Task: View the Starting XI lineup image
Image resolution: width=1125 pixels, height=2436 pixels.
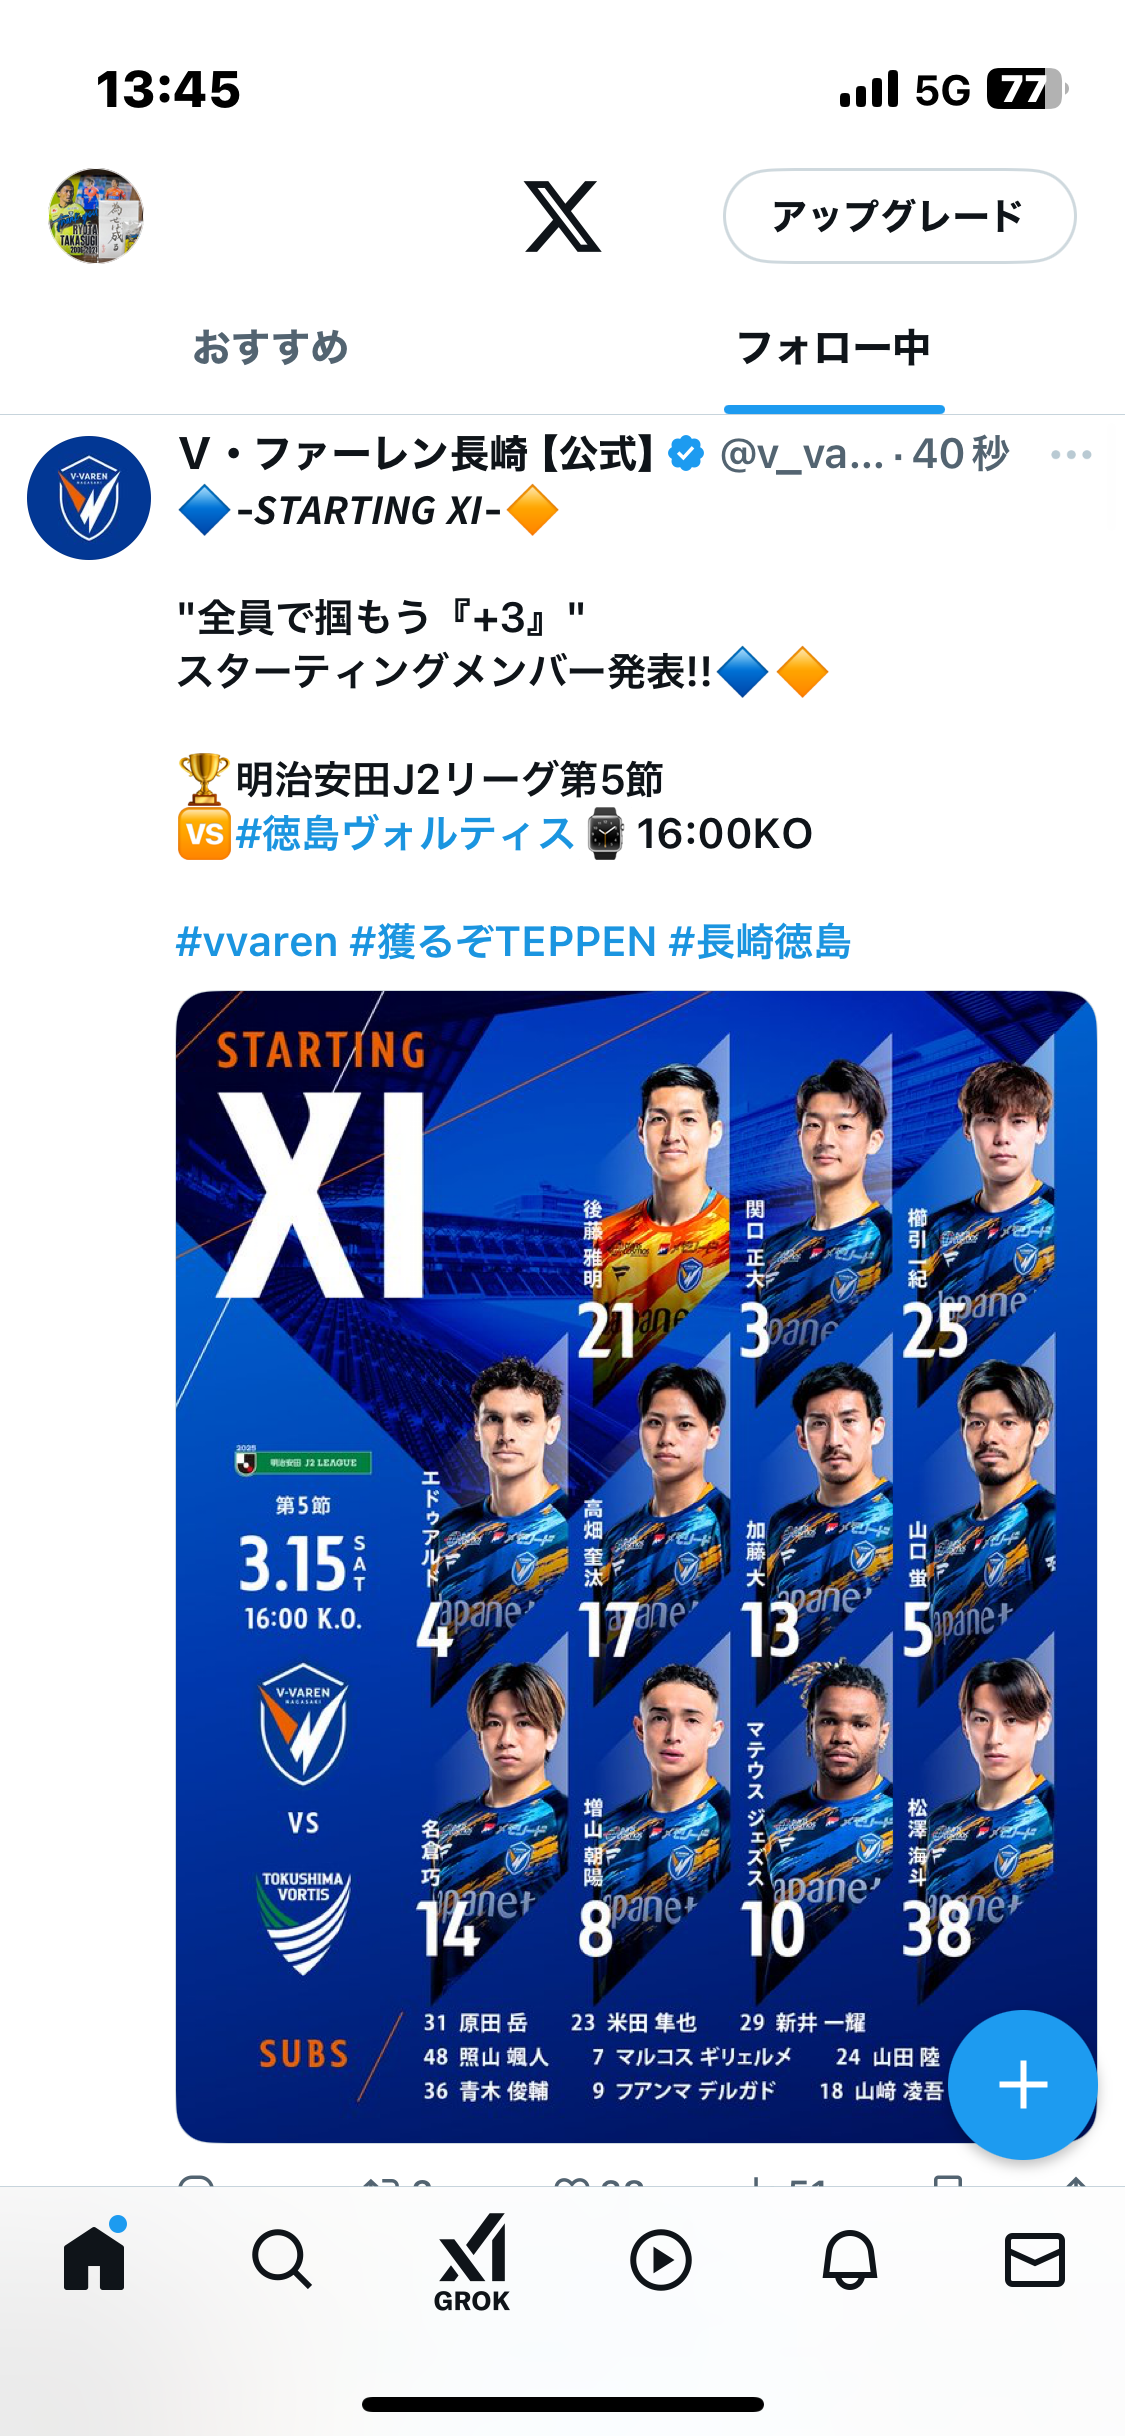Action: (636, 1566)
